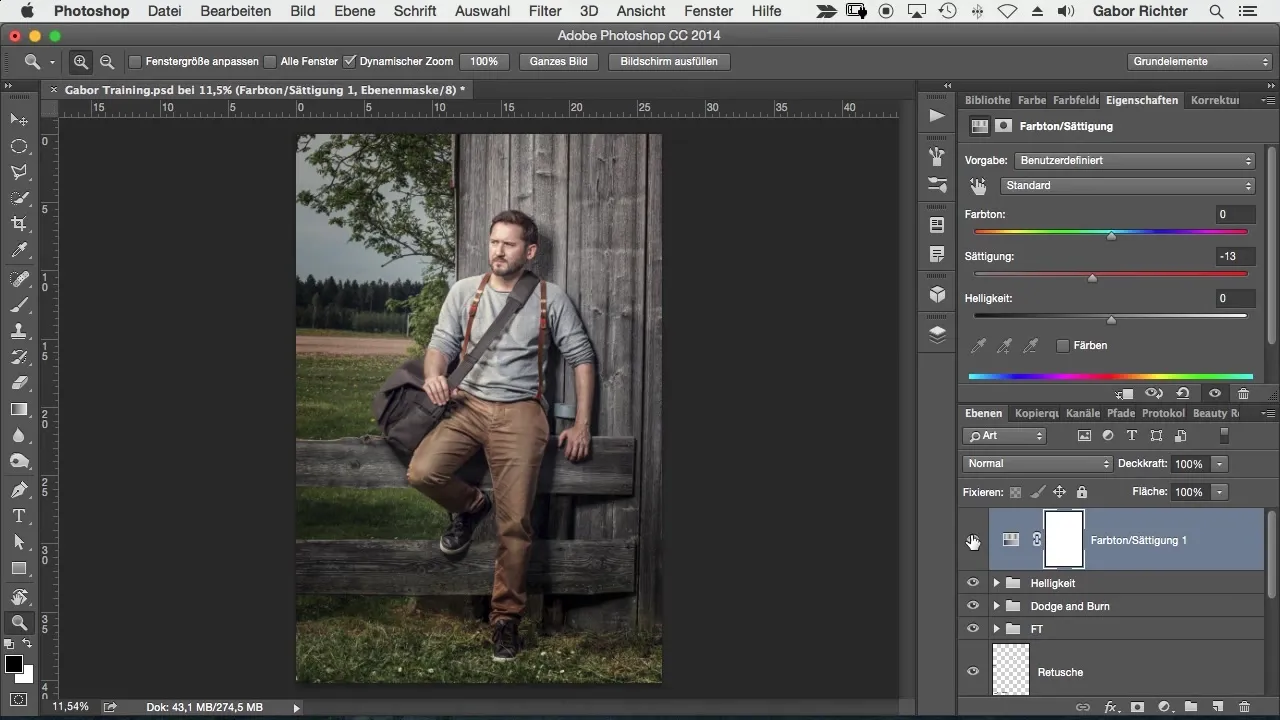Image resolution: width=1280 pixels, height=720 pixels.
Task: Click the zoom out magnifier icon
Action: [x=107, y=62]
